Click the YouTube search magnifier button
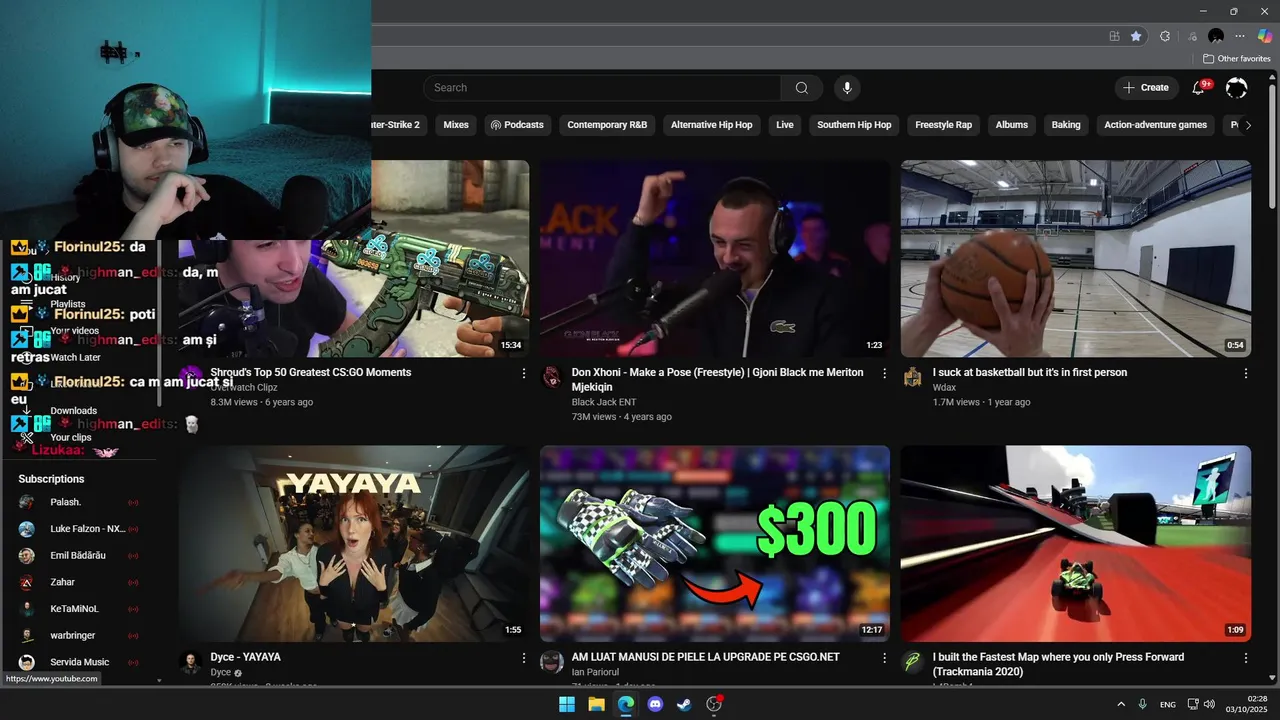 tap(801, 88)
